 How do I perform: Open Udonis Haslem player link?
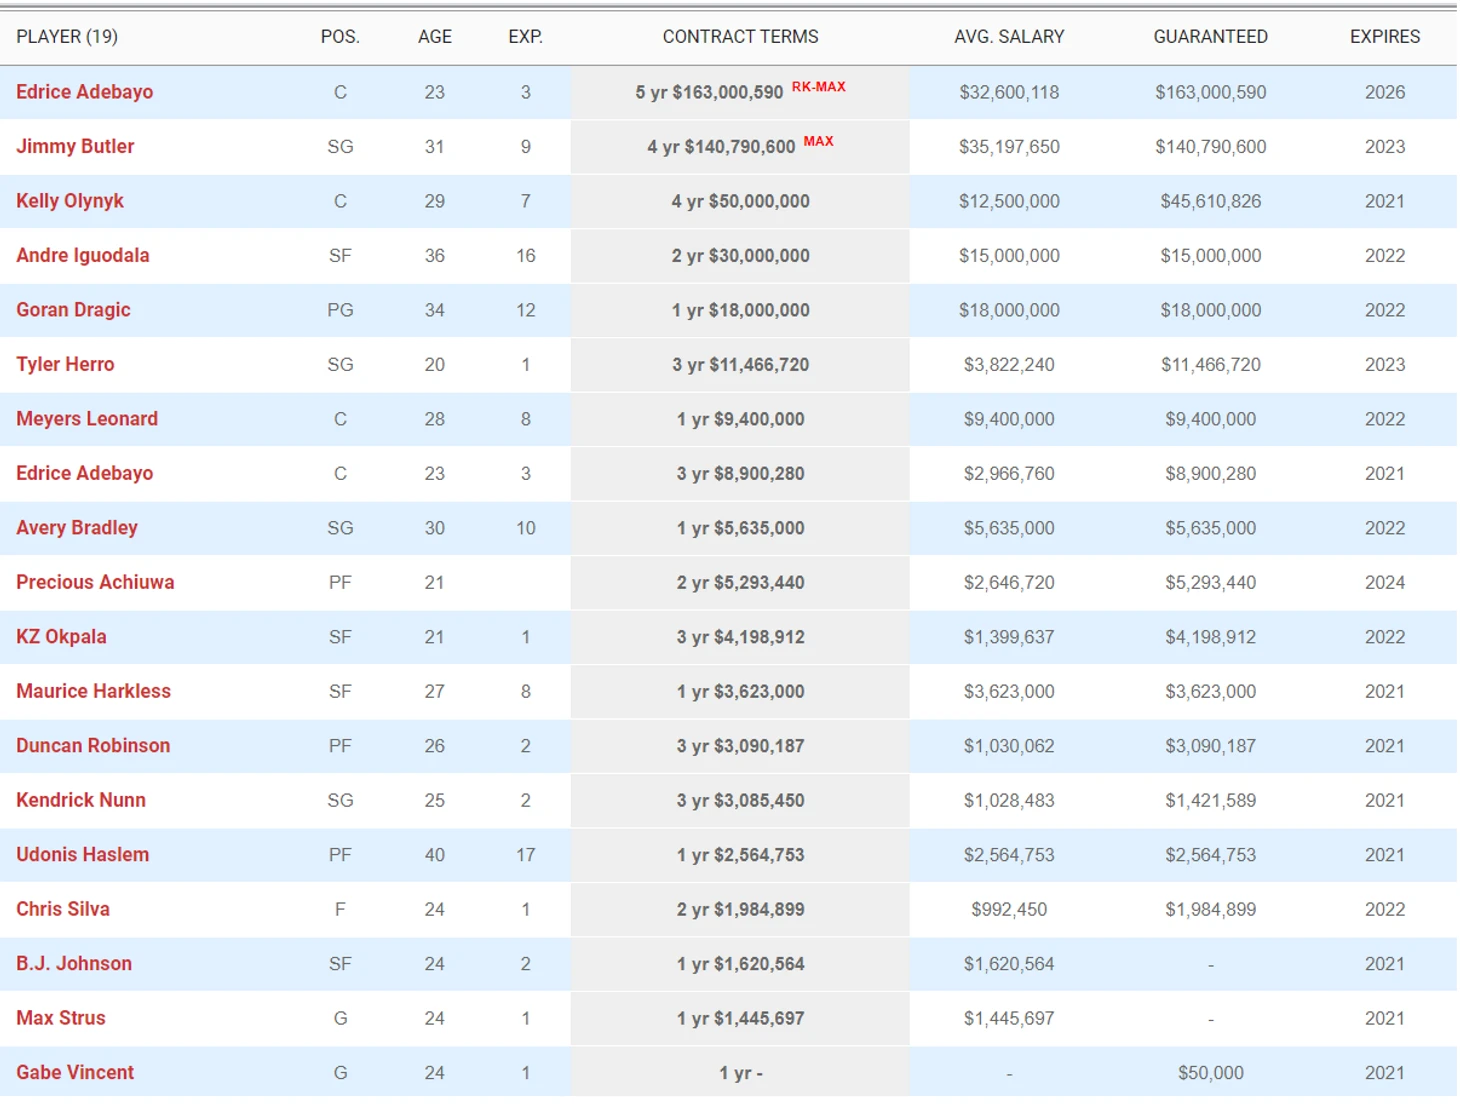tap(82, 855)
